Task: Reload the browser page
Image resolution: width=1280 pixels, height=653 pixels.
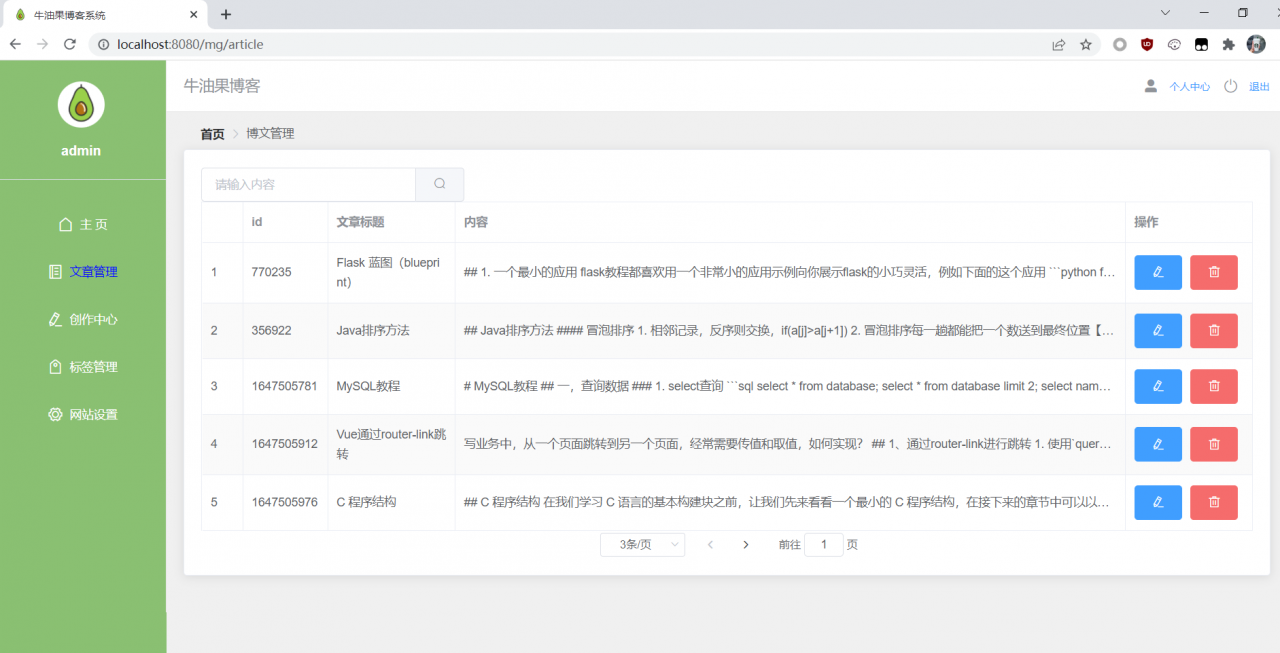Action: tap(70, 44)
